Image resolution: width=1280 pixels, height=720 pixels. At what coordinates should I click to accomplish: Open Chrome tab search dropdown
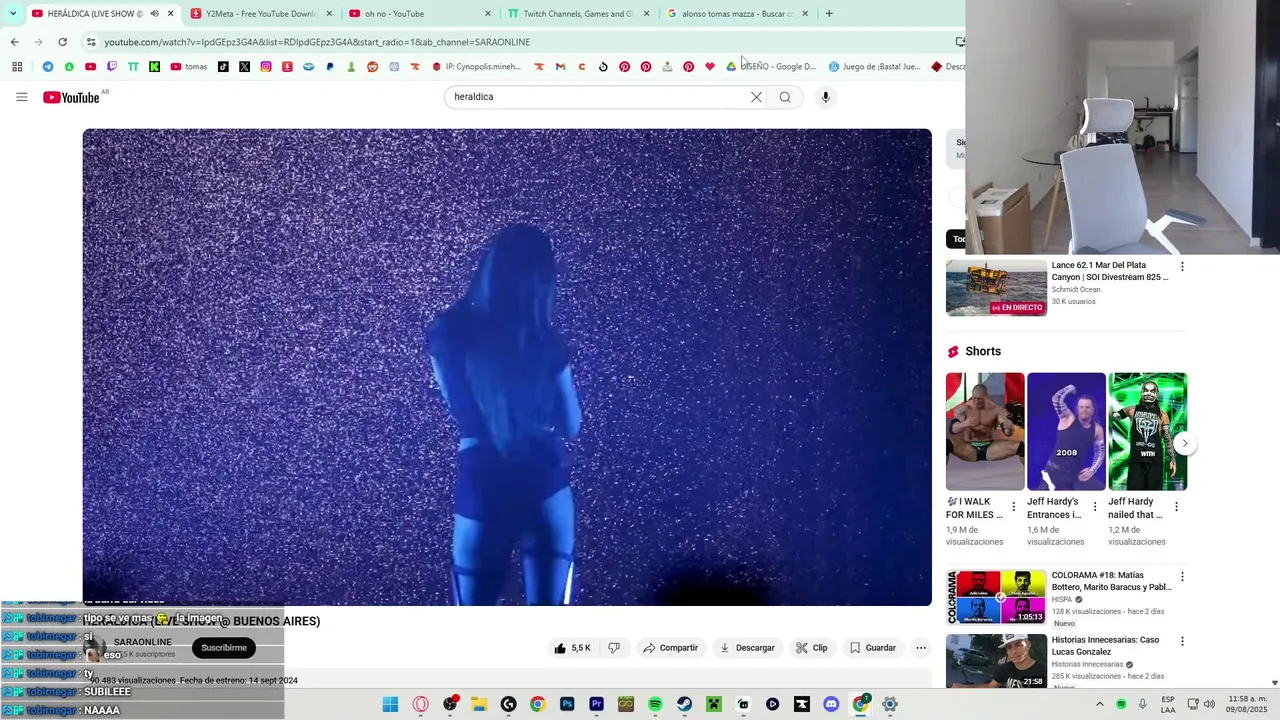pyautogui.click(x=13, y=14)
